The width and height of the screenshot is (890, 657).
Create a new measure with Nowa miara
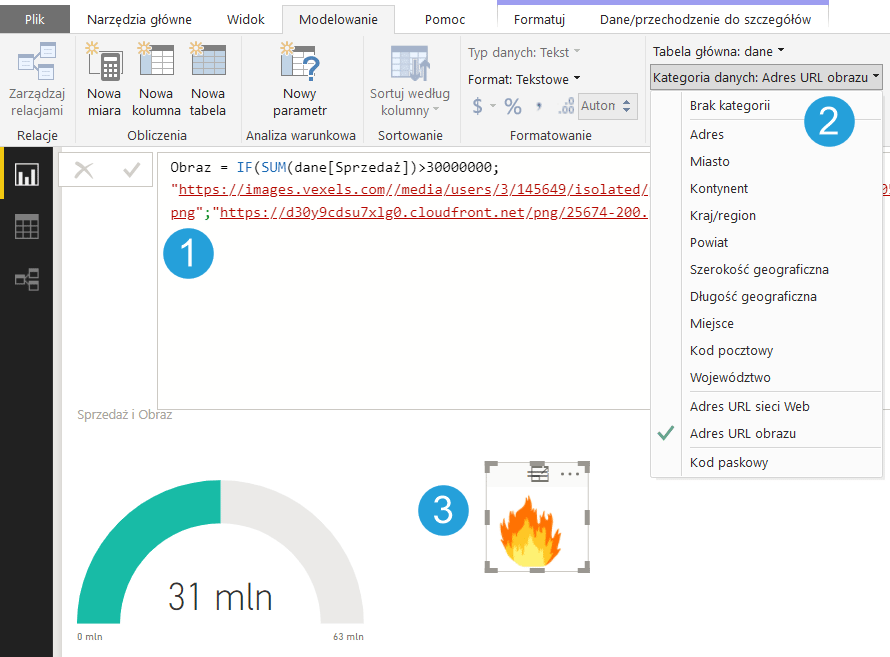104,64
